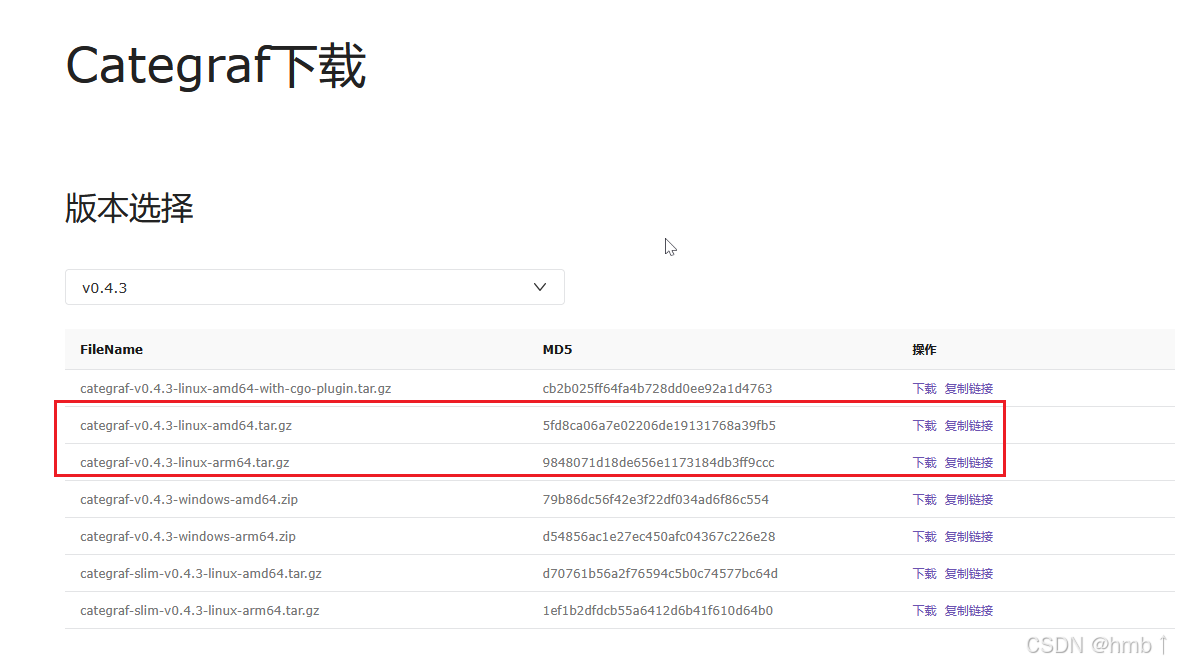Download categraf-v0.4.3-windows-arm64.zip
The height and width of the screenshot is (665, 1178).
(924, 537)
